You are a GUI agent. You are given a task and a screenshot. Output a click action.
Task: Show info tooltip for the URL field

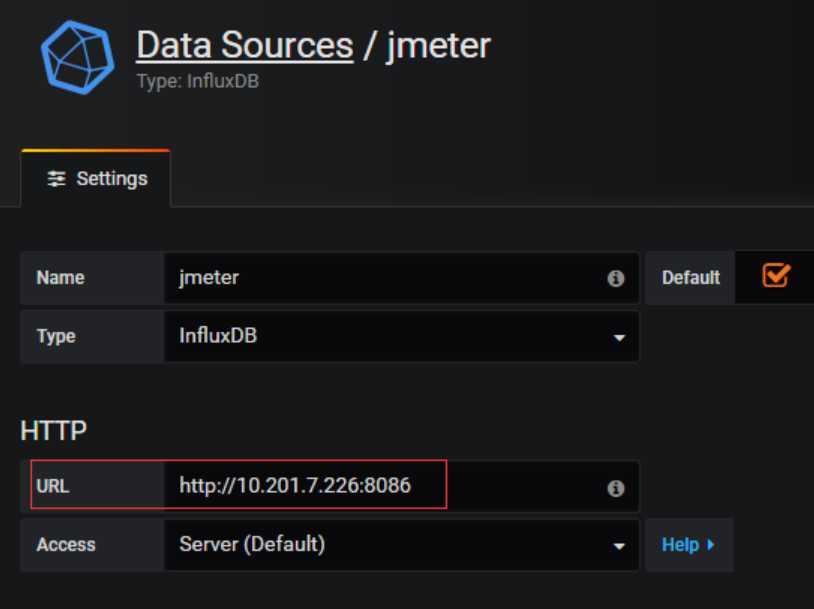tap(615, 488)
